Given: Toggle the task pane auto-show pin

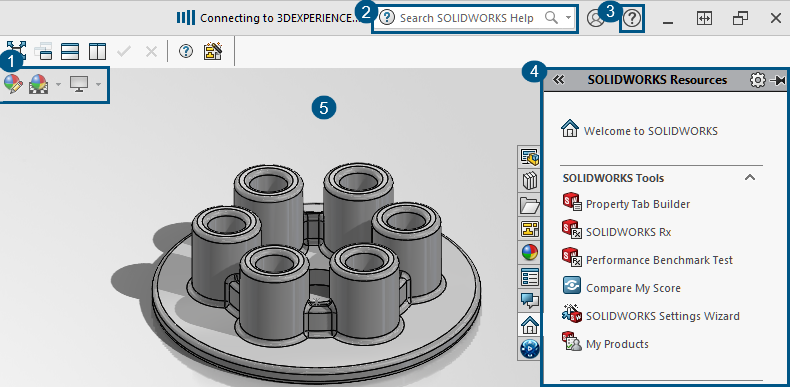Looking at the screenshot, I should pyautogui.click(x=778, y=80).
